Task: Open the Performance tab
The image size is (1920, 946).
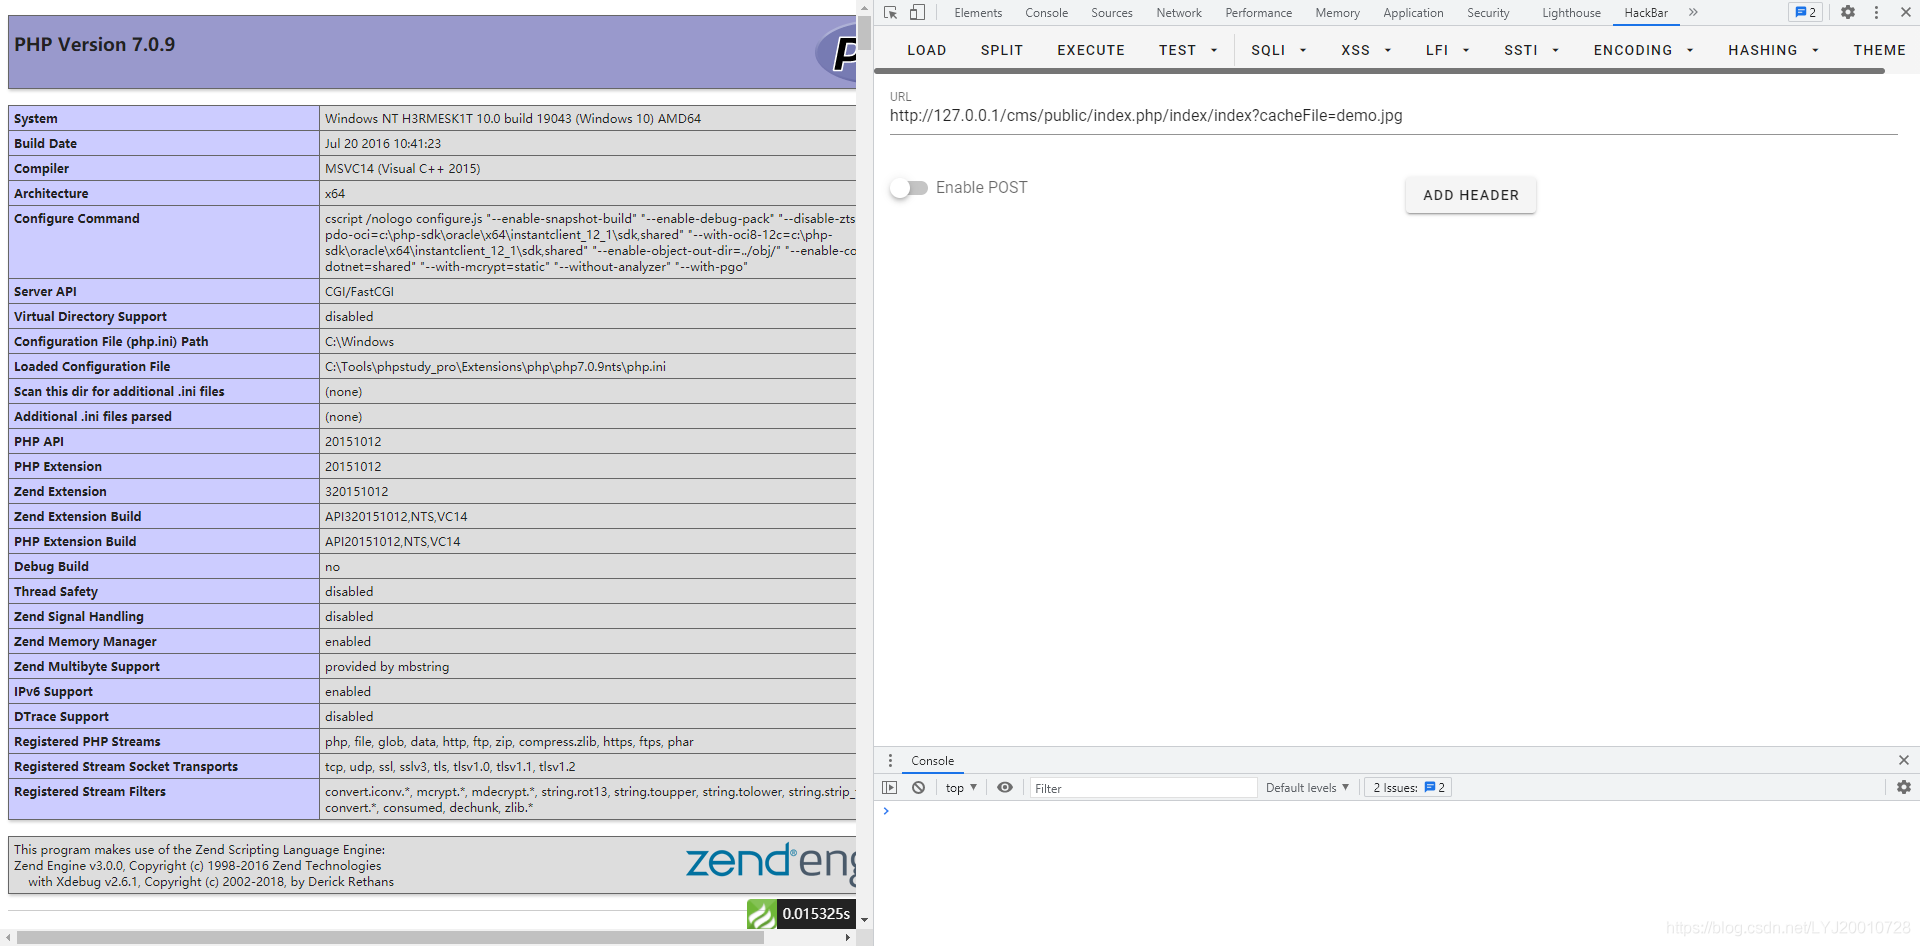Action: coord(1258,13)
